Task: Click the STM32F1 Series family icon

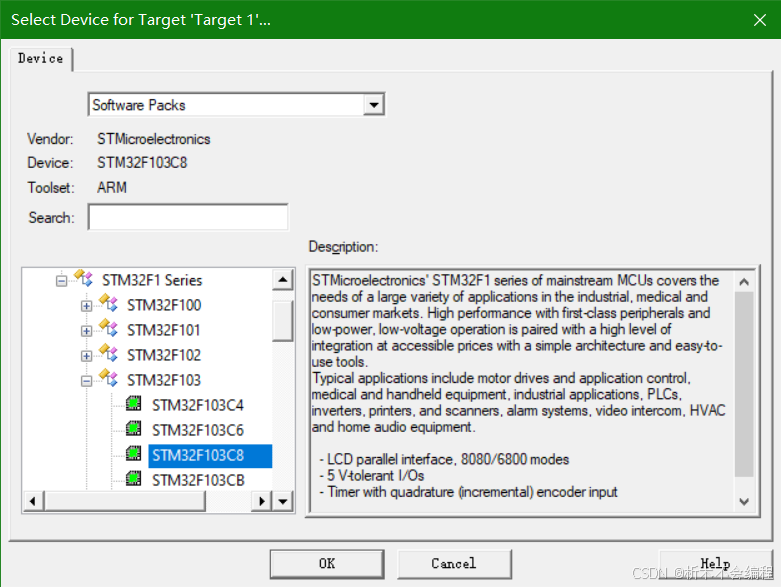Action: click(84, 278)
